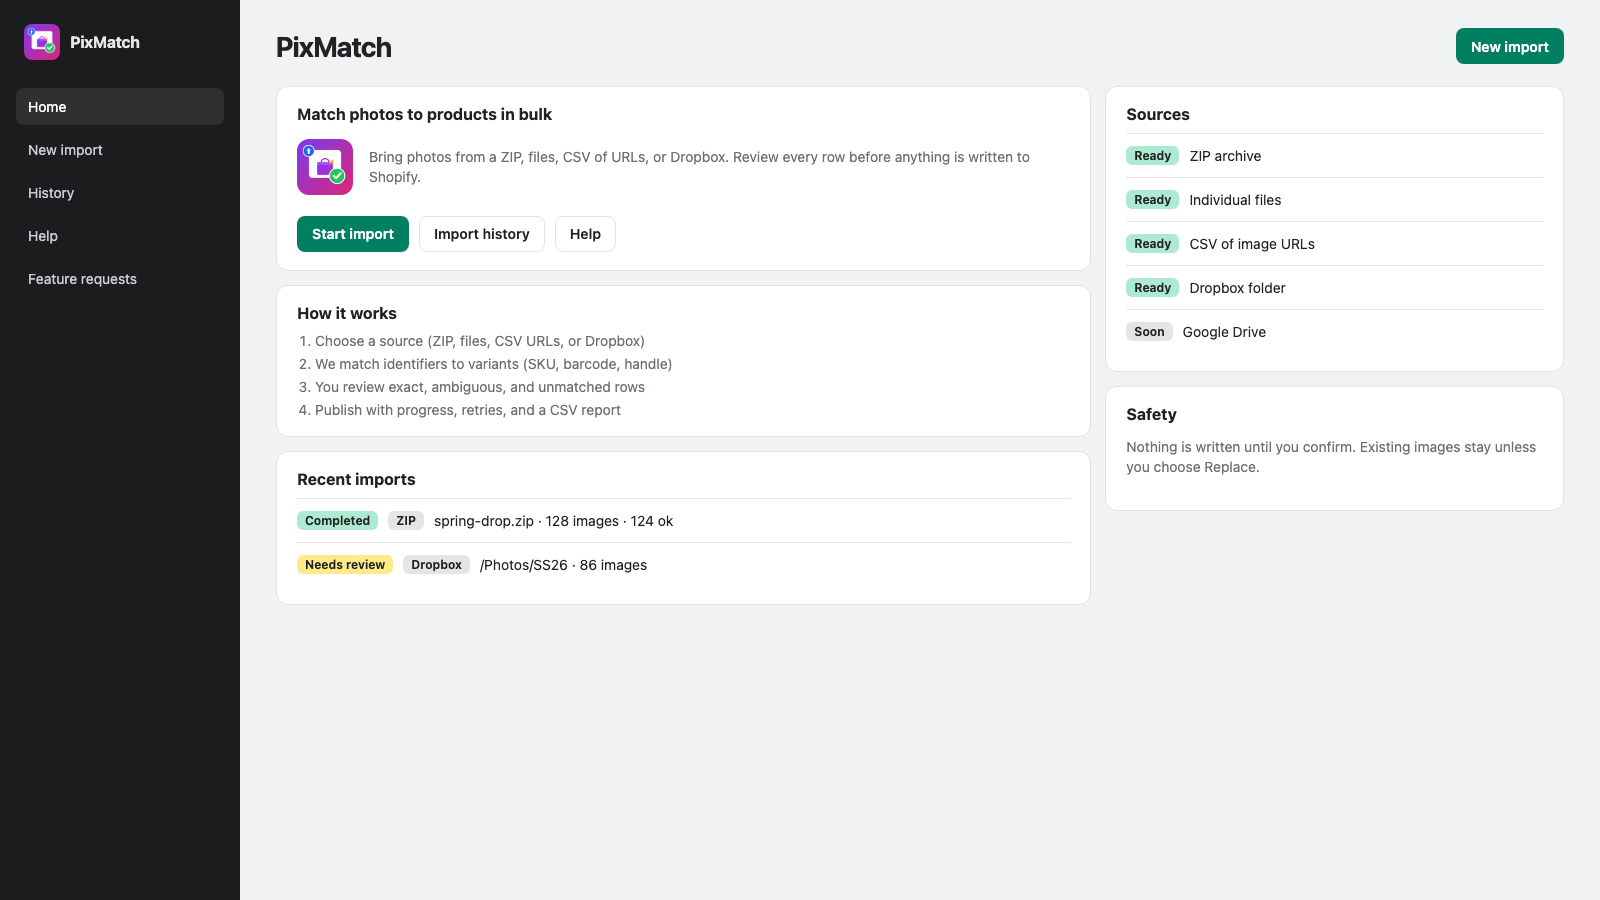Click the green New import button

pyautogui.click(x=1510, y=46)
